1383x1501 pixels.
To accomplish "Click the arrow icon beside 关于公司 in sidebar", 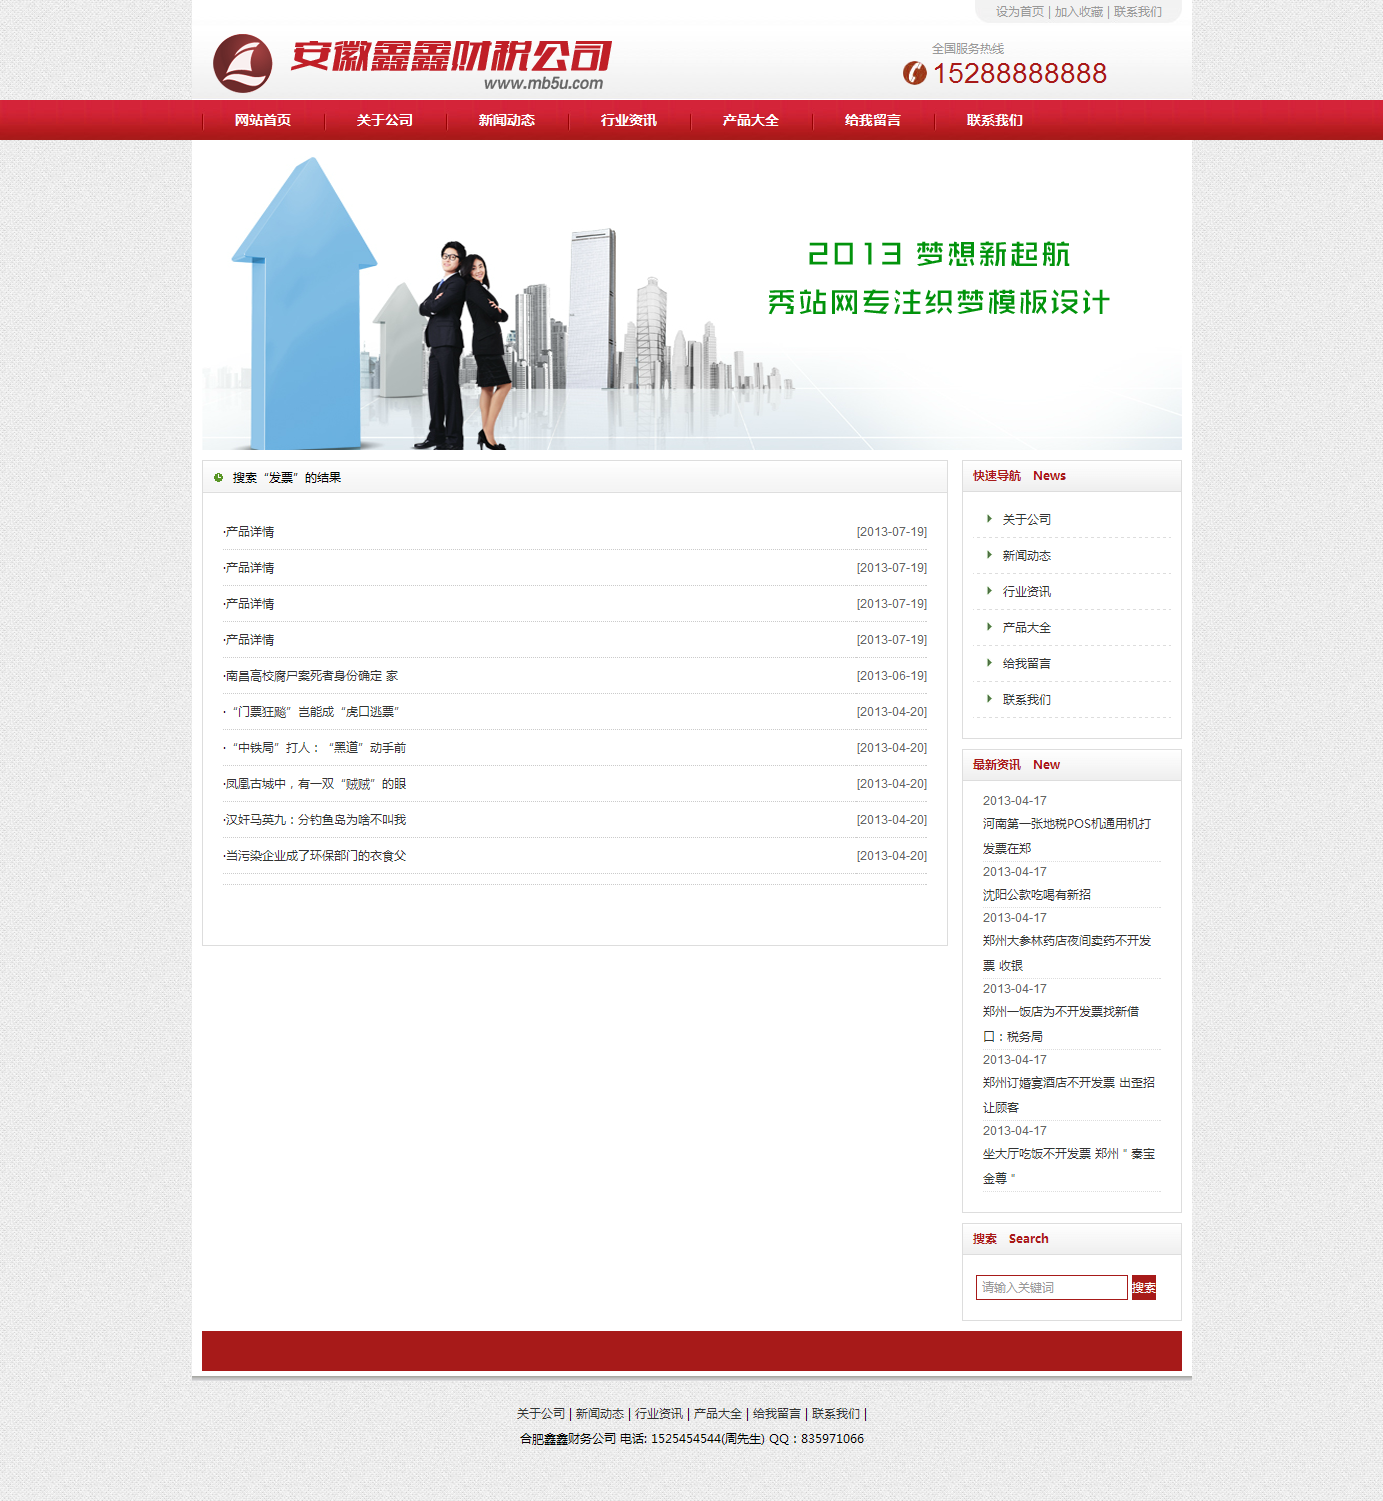I will tap(989, 519).
